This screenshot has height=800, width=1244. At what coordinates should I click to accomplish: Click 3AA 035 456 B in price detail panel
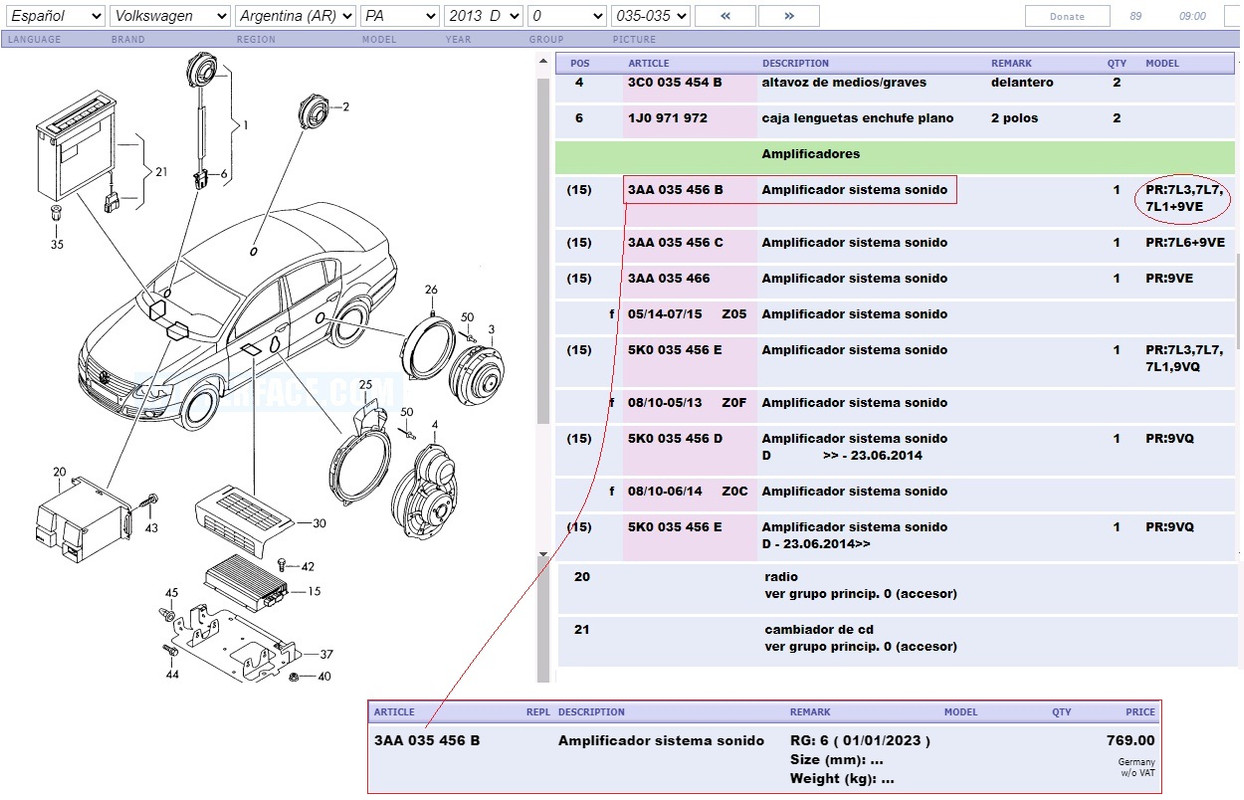click(427, 741)
